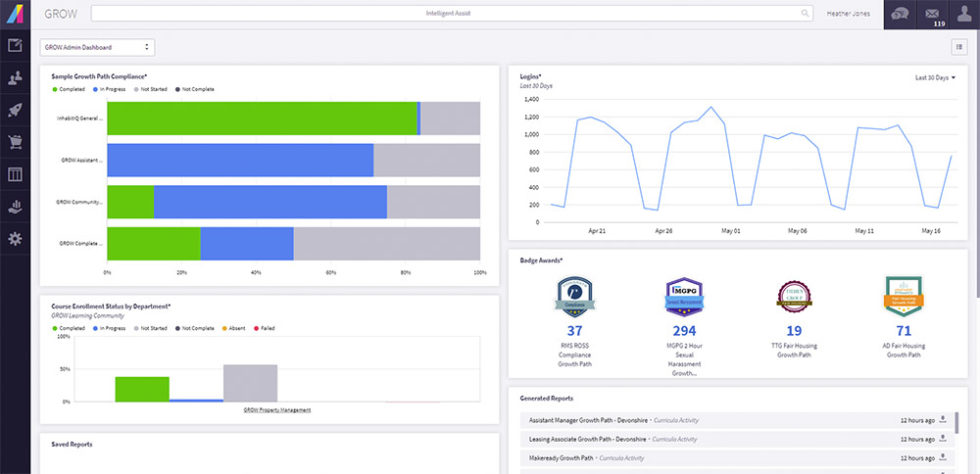Toggle Completed legend in Course Enrollment chart
Screen dimensions: 980x474
69,328
